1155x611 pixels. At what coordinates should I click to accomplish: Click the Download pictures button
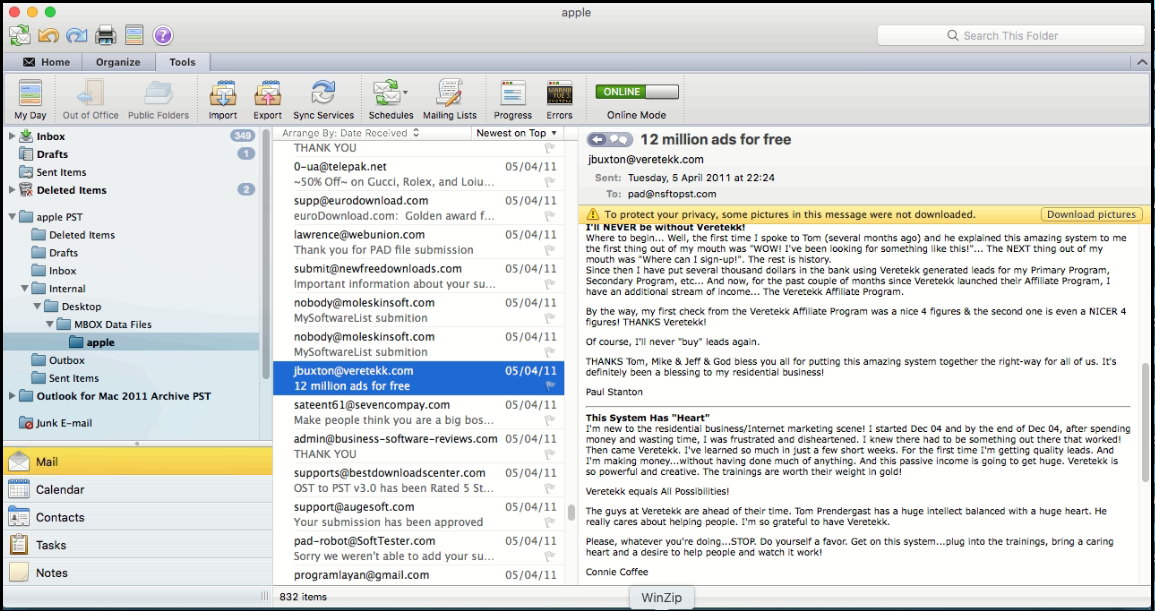click(1092, 214)
